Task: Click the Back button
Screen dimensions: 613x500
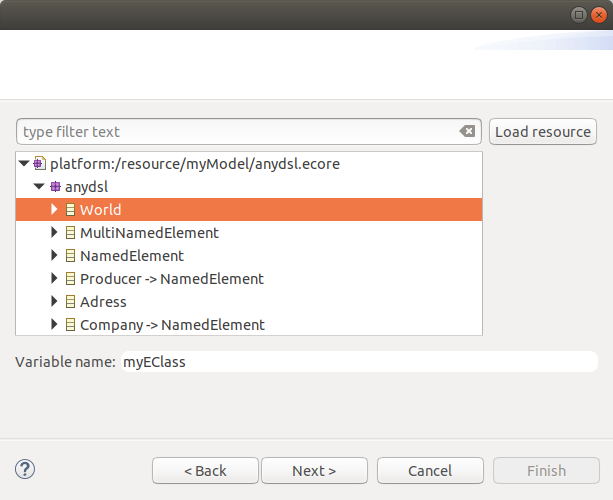Action: (205, 471)
